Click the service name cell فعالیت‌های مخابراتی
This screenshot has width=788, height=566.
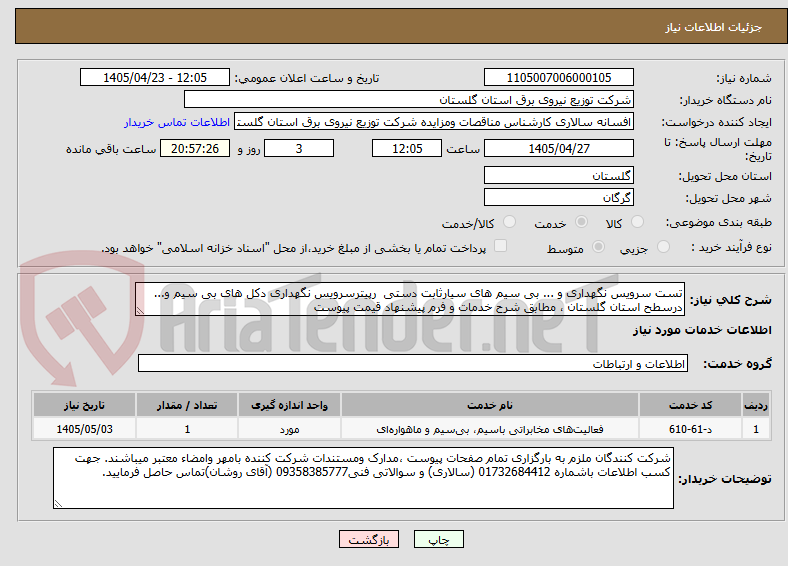point(490,429)
